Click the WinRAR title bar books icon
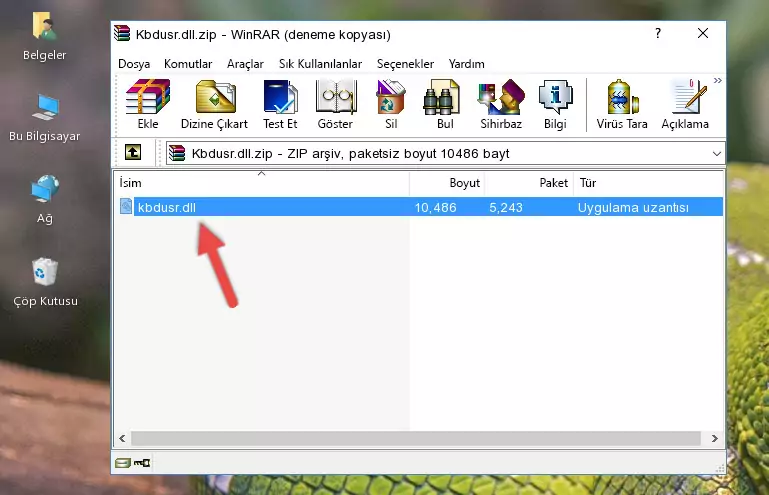The height and width of the screenshot is (495, 769). coord(122,33)
